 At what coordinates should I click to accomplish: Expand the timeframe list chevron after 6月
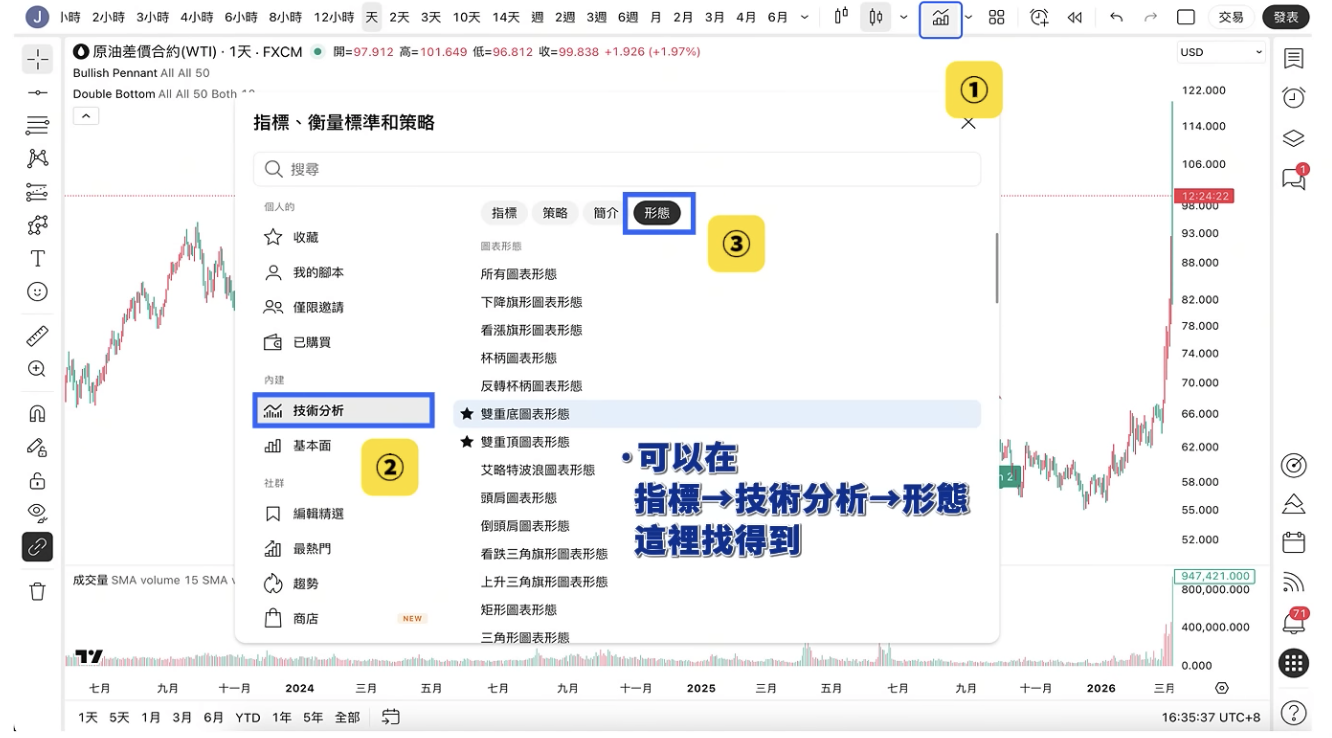[807, 17]
